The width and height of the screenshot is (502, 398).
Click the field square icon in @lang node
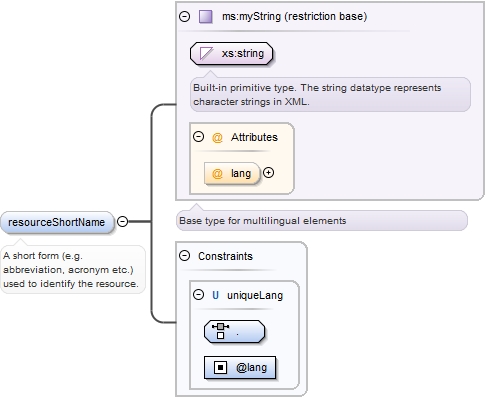pyautogui.click(x=220, y=367)
